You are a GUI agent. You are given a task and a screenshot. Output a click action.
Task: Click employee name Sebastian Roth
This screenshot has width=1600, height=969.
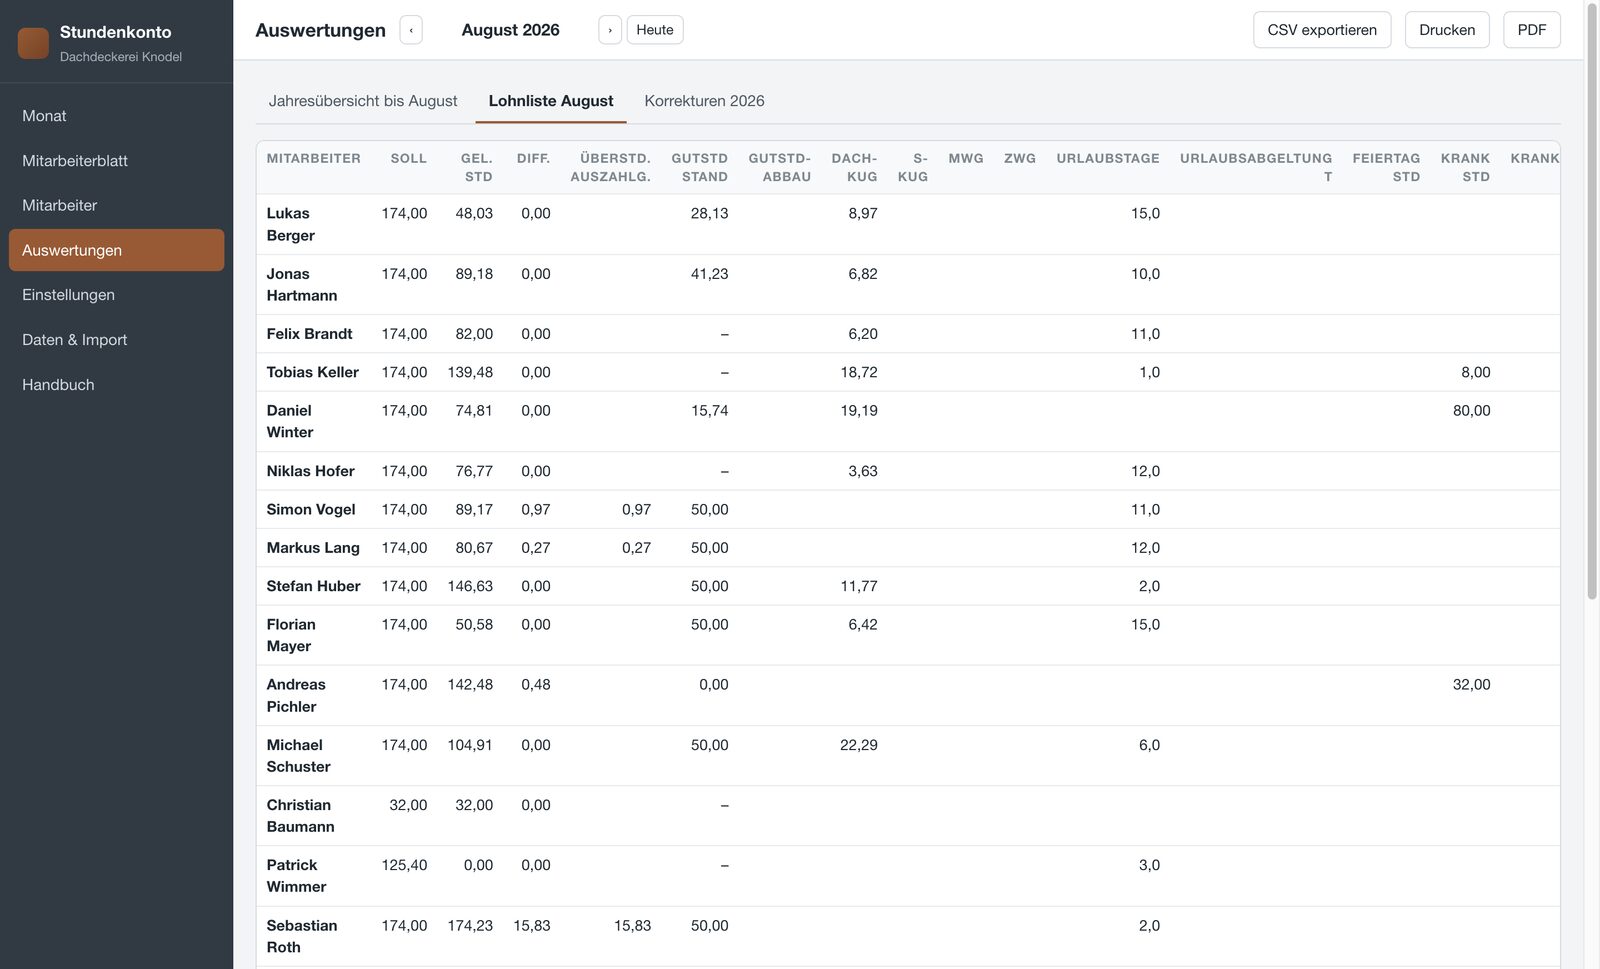coord(302,936)
